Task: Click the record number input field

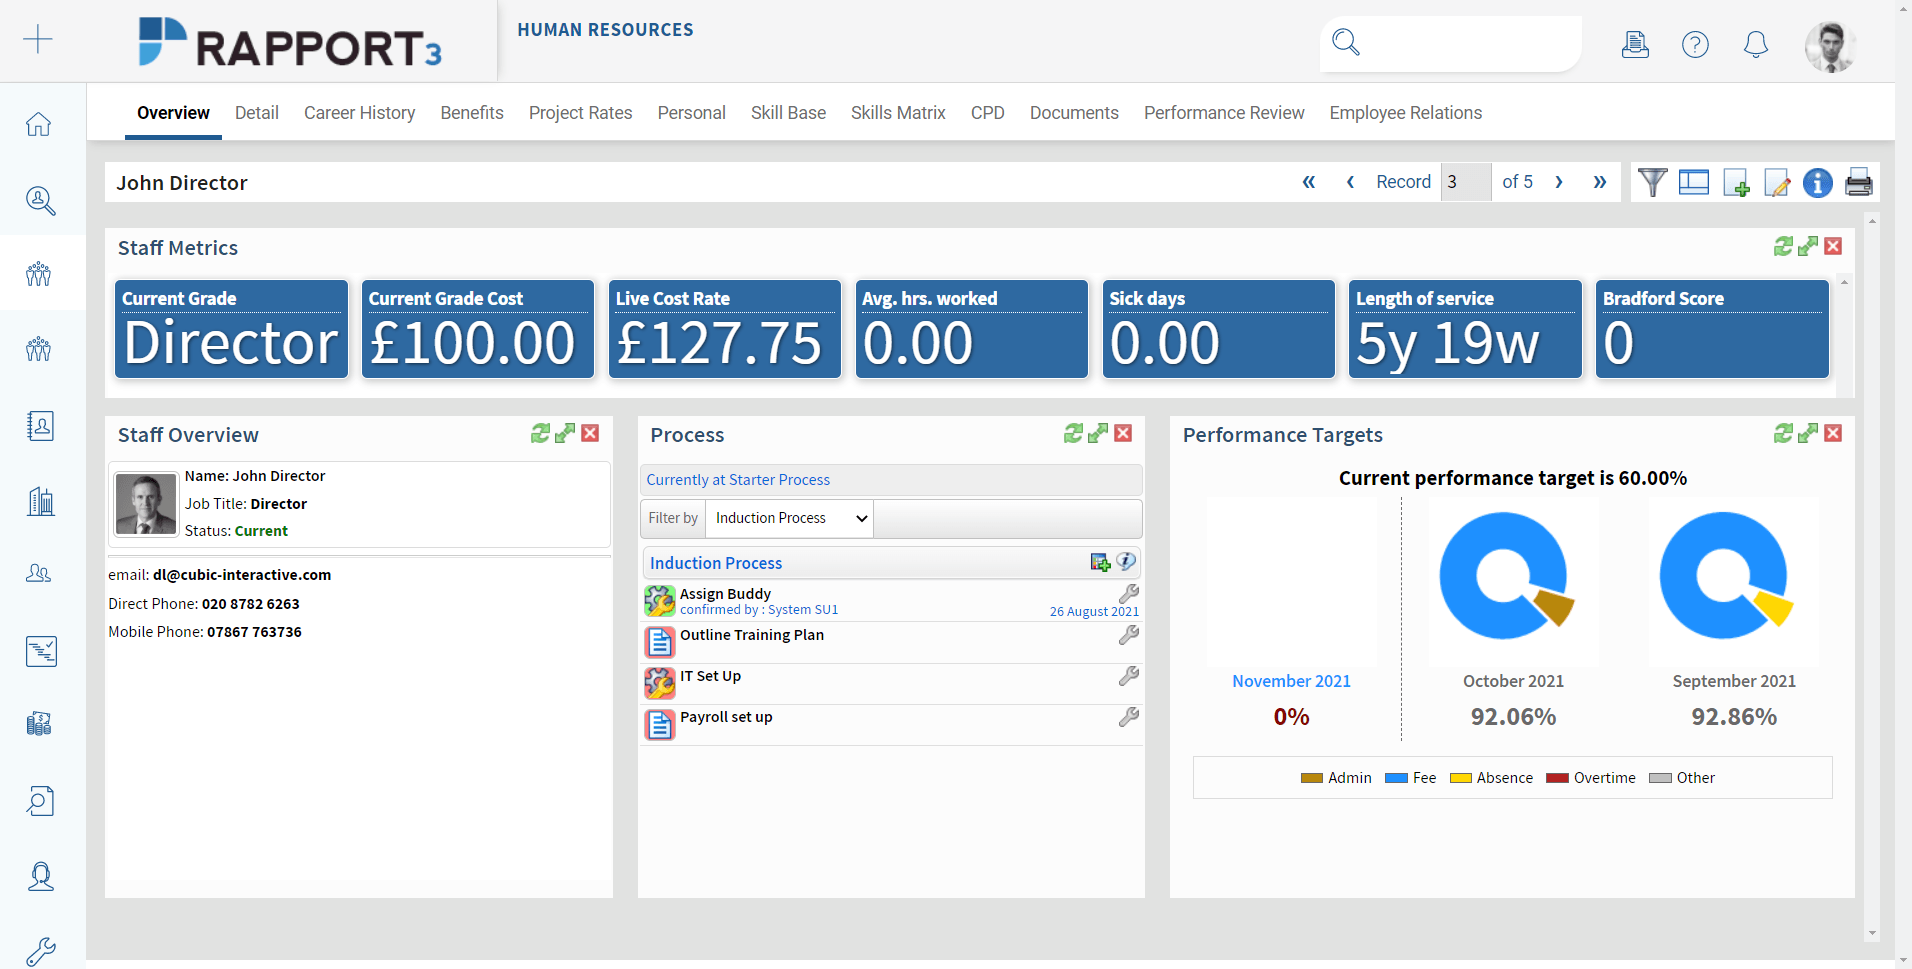Action: pos(1466,182)
